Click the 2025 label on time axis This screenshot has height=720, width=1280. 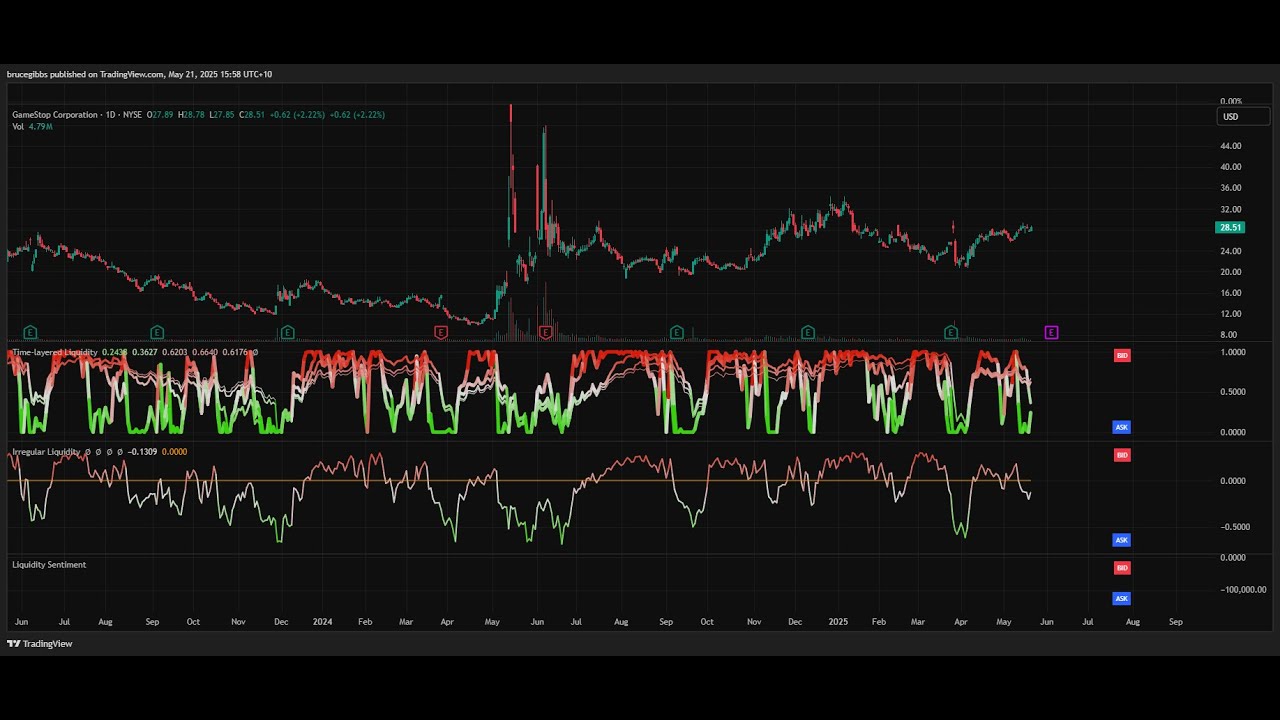click(x=838, y=622)
